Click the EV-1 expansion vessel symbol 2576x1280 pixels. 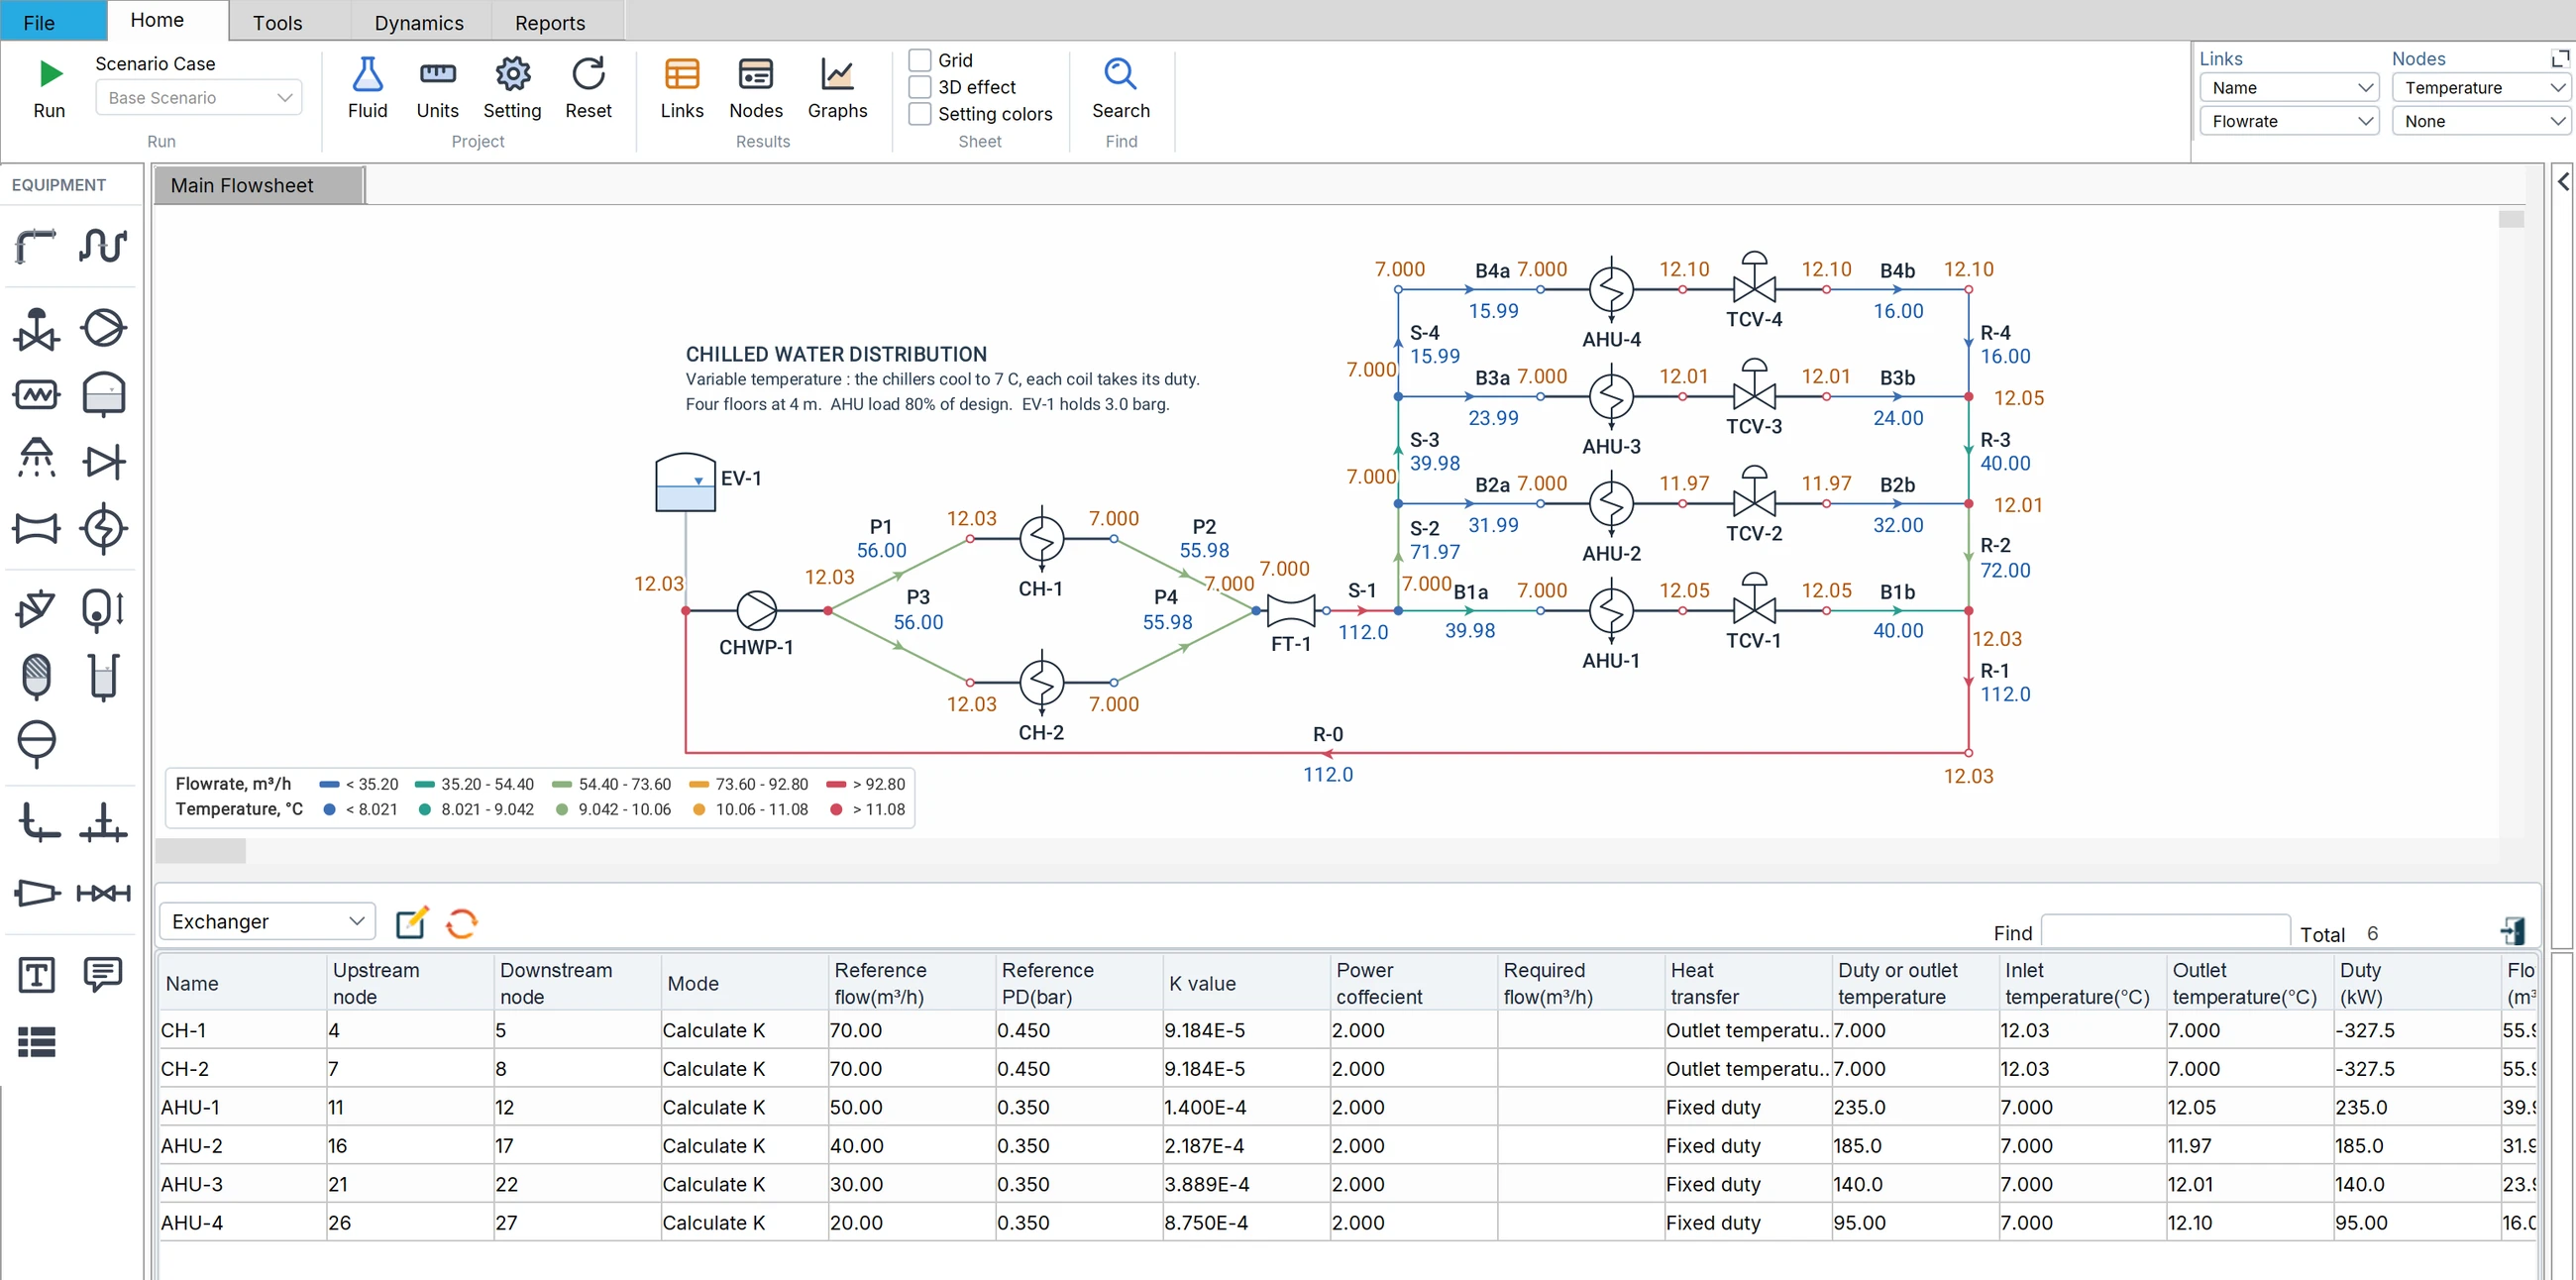coord(685,482)
